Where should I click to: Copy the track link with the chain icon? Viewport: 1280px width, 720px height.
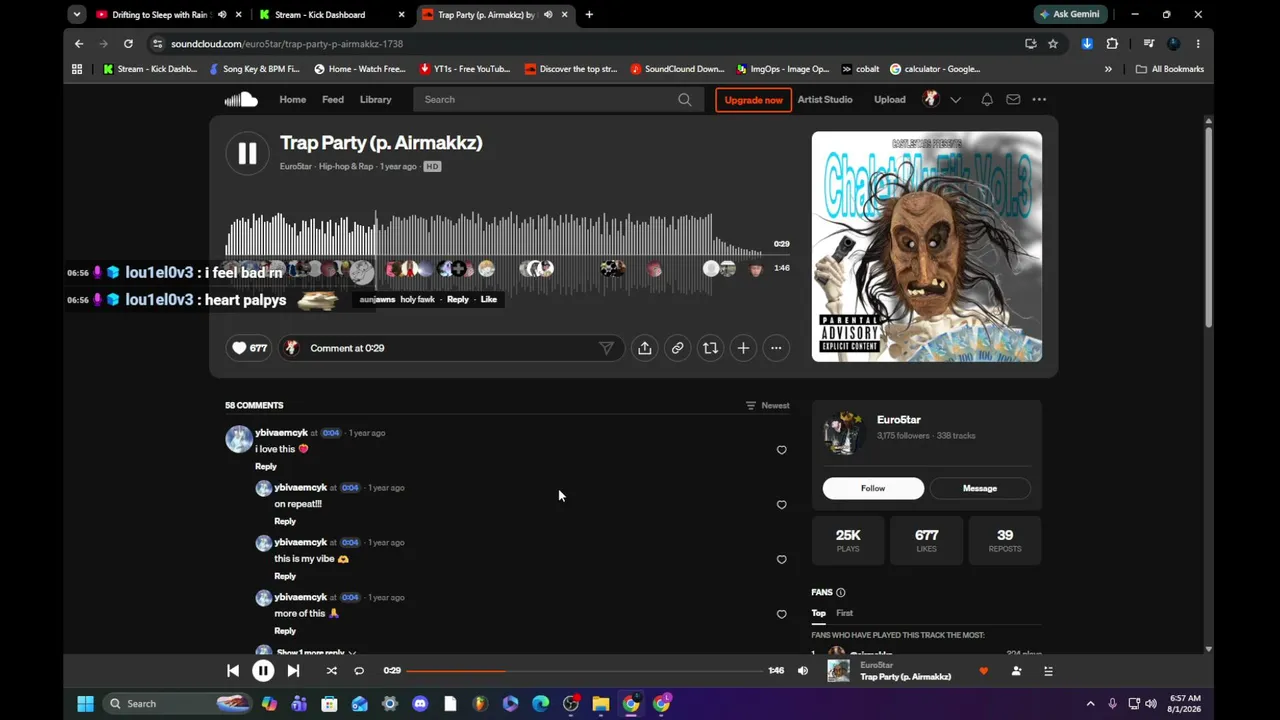tap(677, 348)
